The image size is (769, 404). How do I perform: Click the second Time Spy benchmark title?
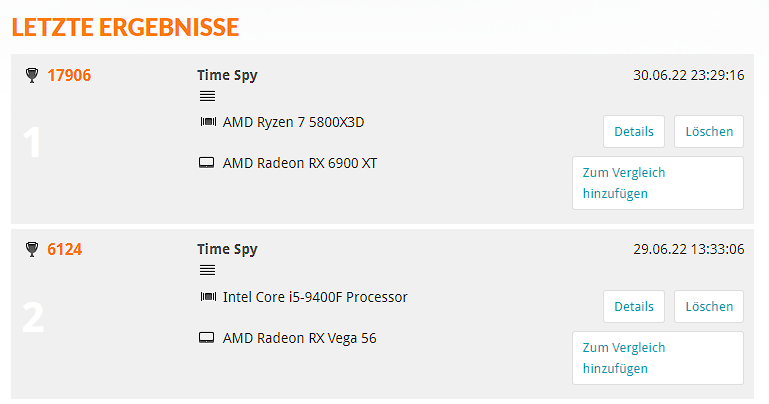[228, 250]
